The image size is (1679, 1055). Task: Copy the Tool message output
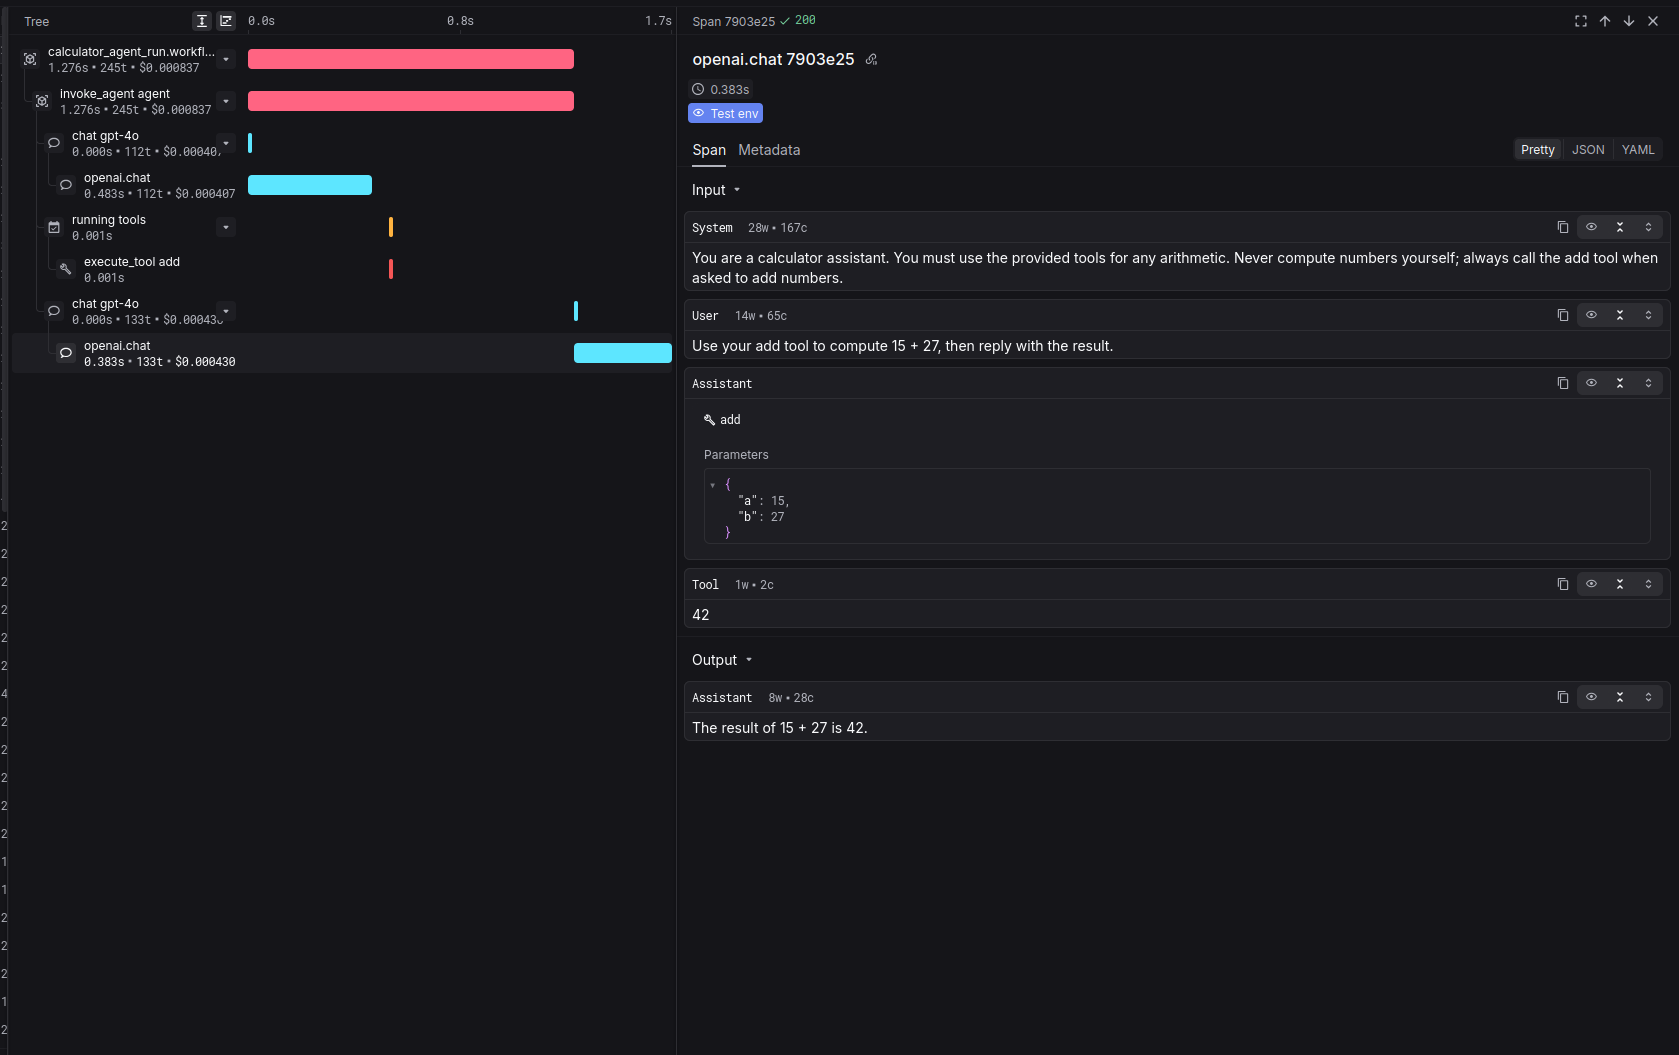tap(1562, 584)
